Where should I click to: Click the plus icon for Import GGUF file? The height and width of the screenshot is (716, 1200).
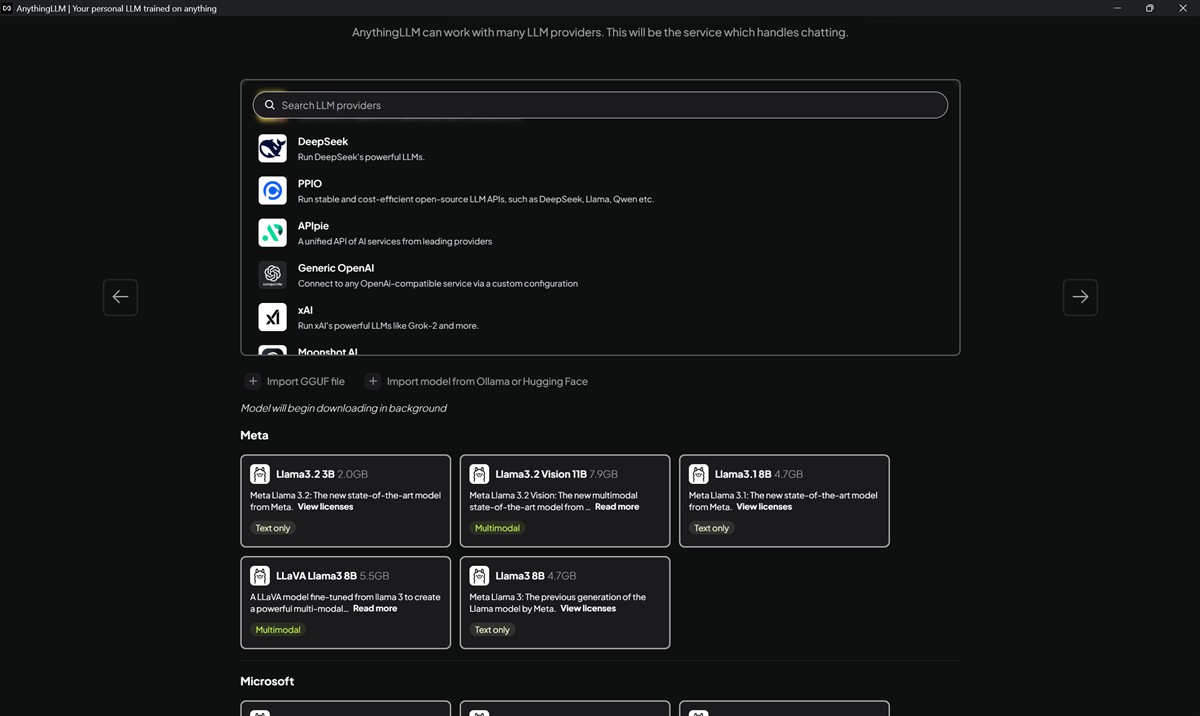253,381
